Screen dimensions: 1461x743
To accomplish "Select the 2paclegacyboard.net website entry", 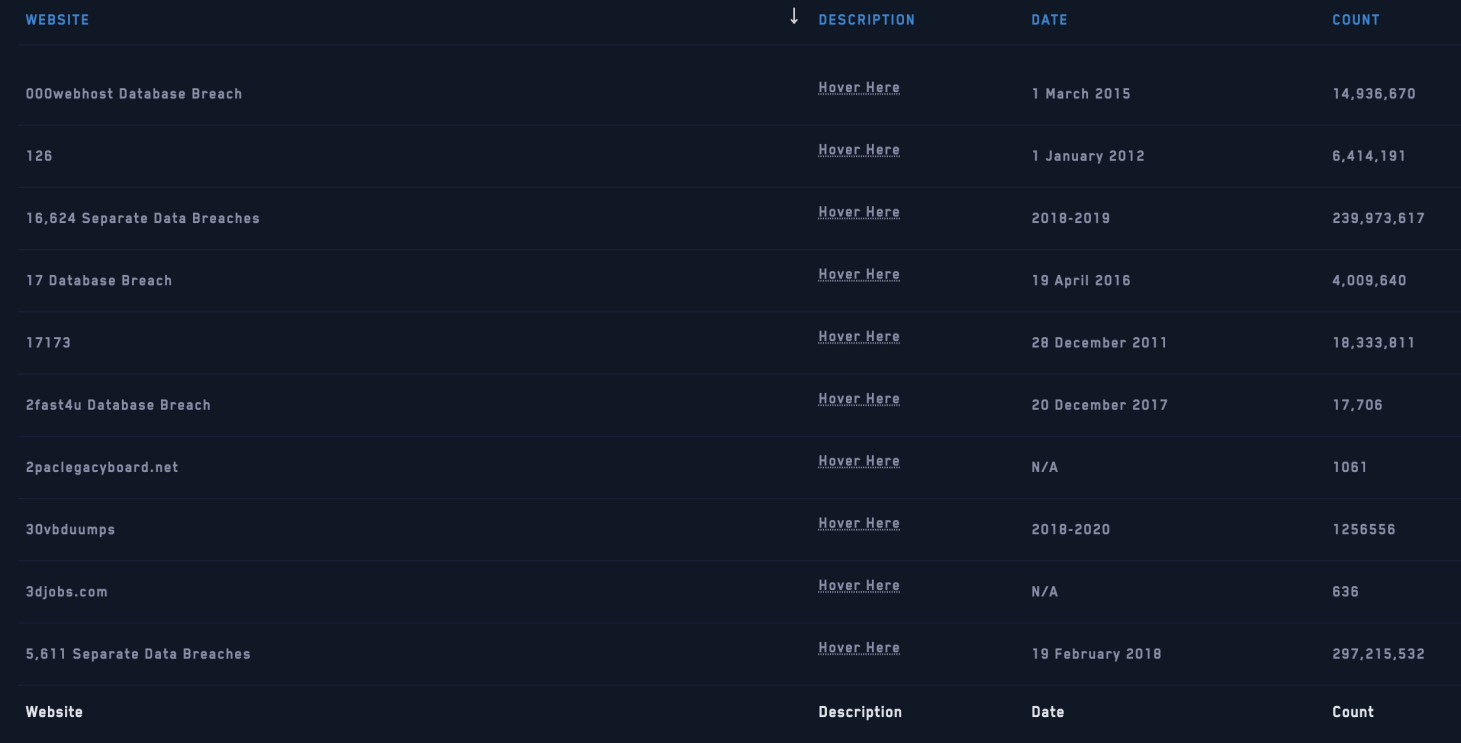I will (102, 467).
